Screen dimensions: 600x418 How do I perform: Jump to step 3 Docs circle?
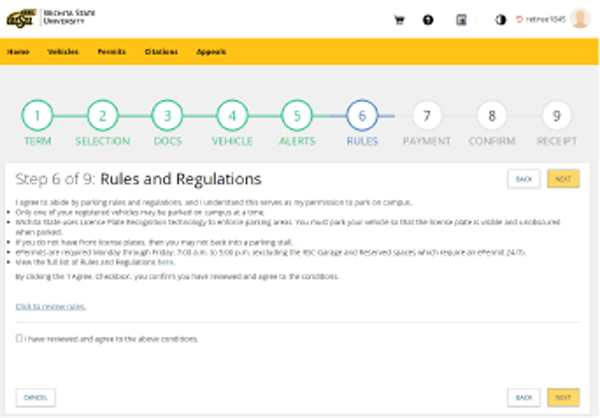(x=167, y=116)
